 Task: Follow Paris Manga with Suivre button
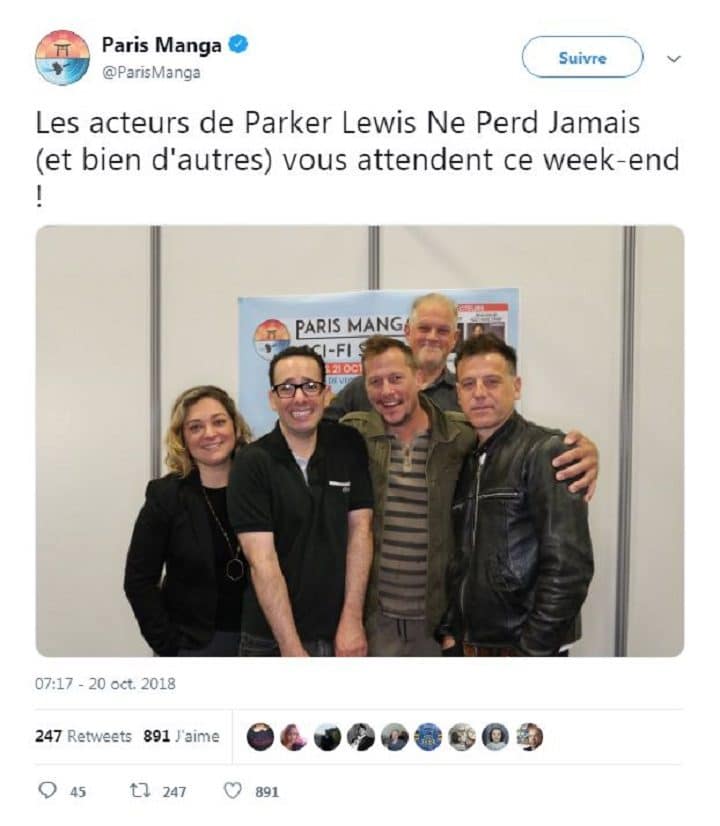tap(582, 57)
